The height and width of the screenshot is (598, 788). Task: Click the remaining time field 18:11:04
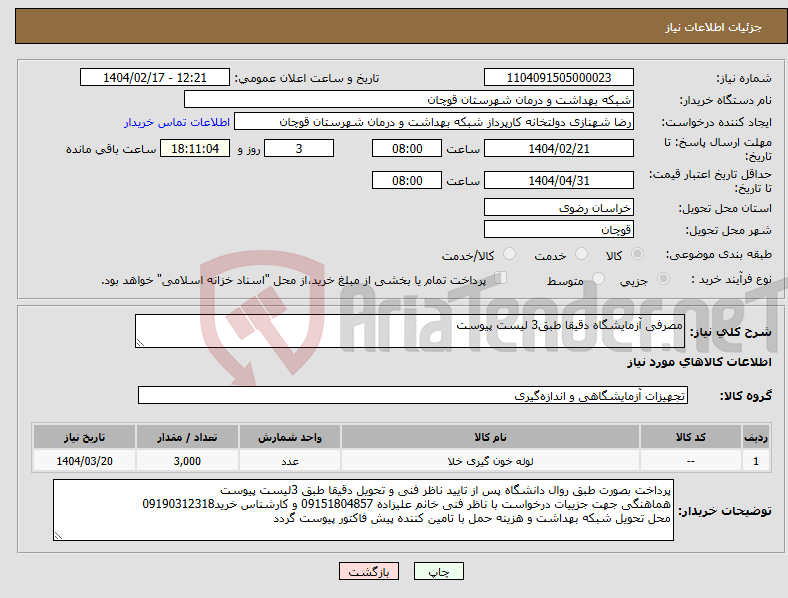point(195,149)
